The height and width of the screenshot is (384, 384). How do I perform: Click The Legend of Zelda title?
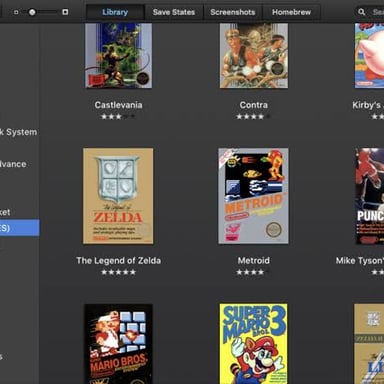118,261
